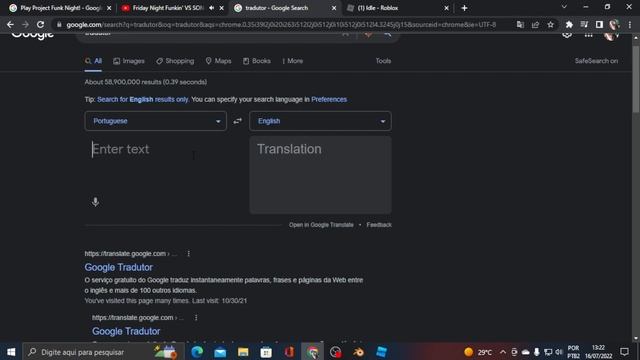Swap the Portuguese and English languages

(238, 121)
